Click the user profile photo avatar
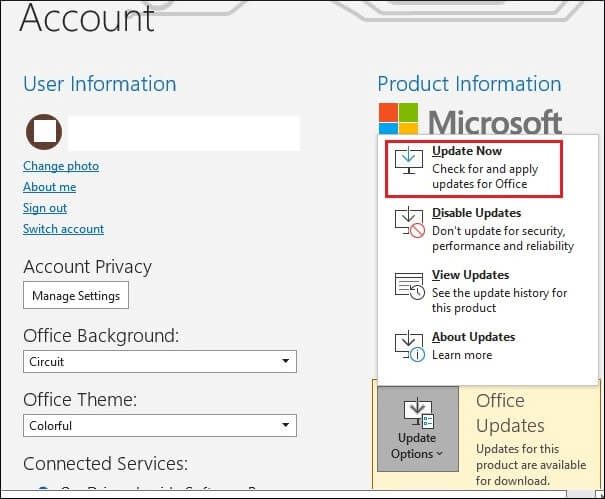The width and height of the screenshot is (605, 499). 44,132
